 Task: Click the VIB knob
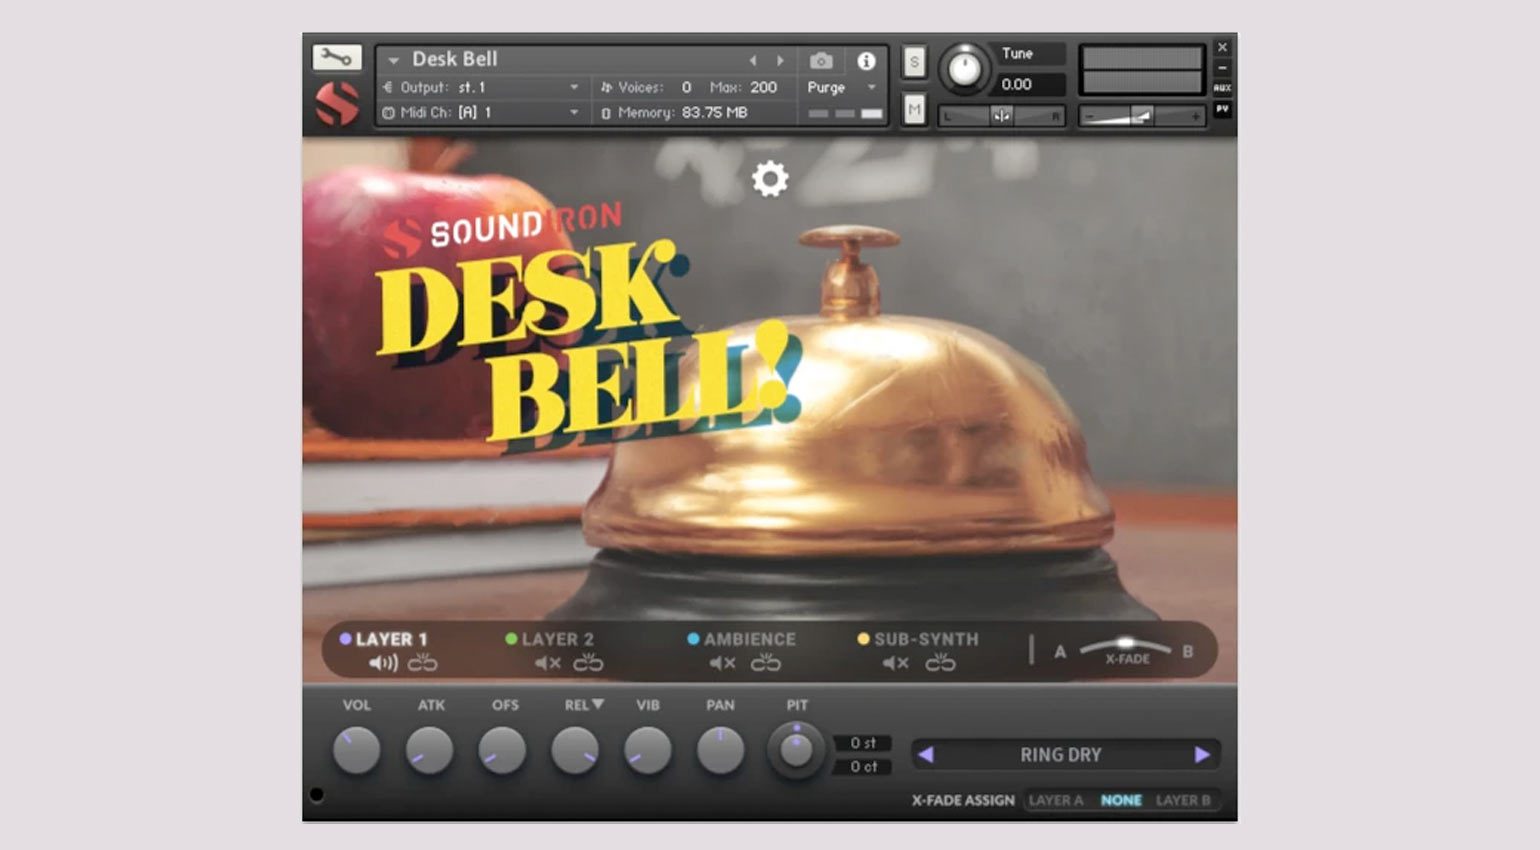(x=648, y=751)
